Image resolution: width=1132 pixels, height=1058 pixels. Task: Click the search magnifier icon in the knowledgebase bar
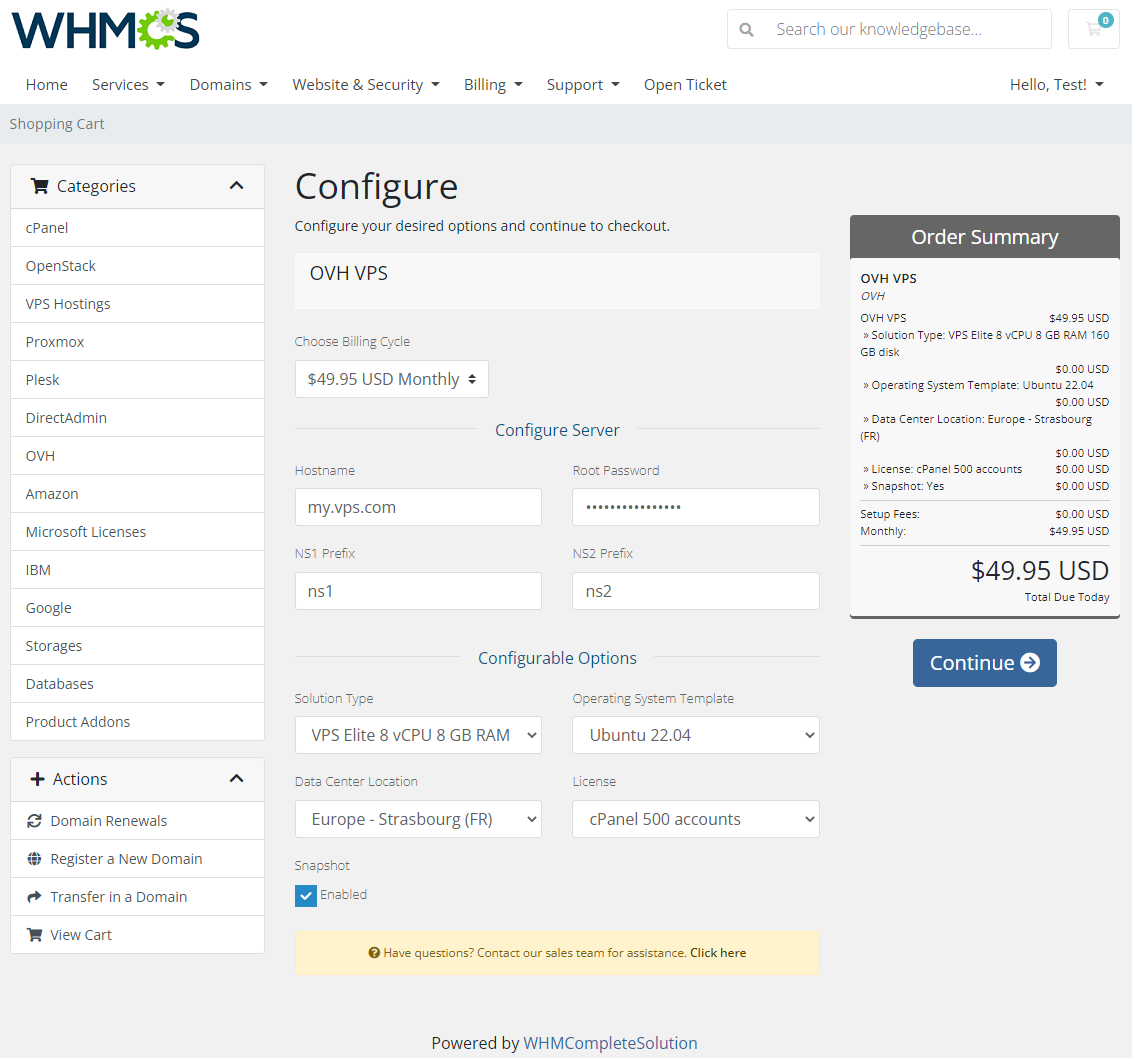pos(746,29)
